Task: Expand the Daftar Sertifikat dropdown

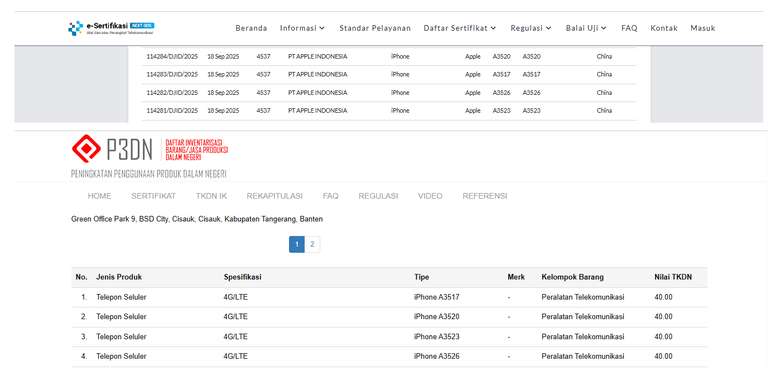Action: click(x=460, y=28)
